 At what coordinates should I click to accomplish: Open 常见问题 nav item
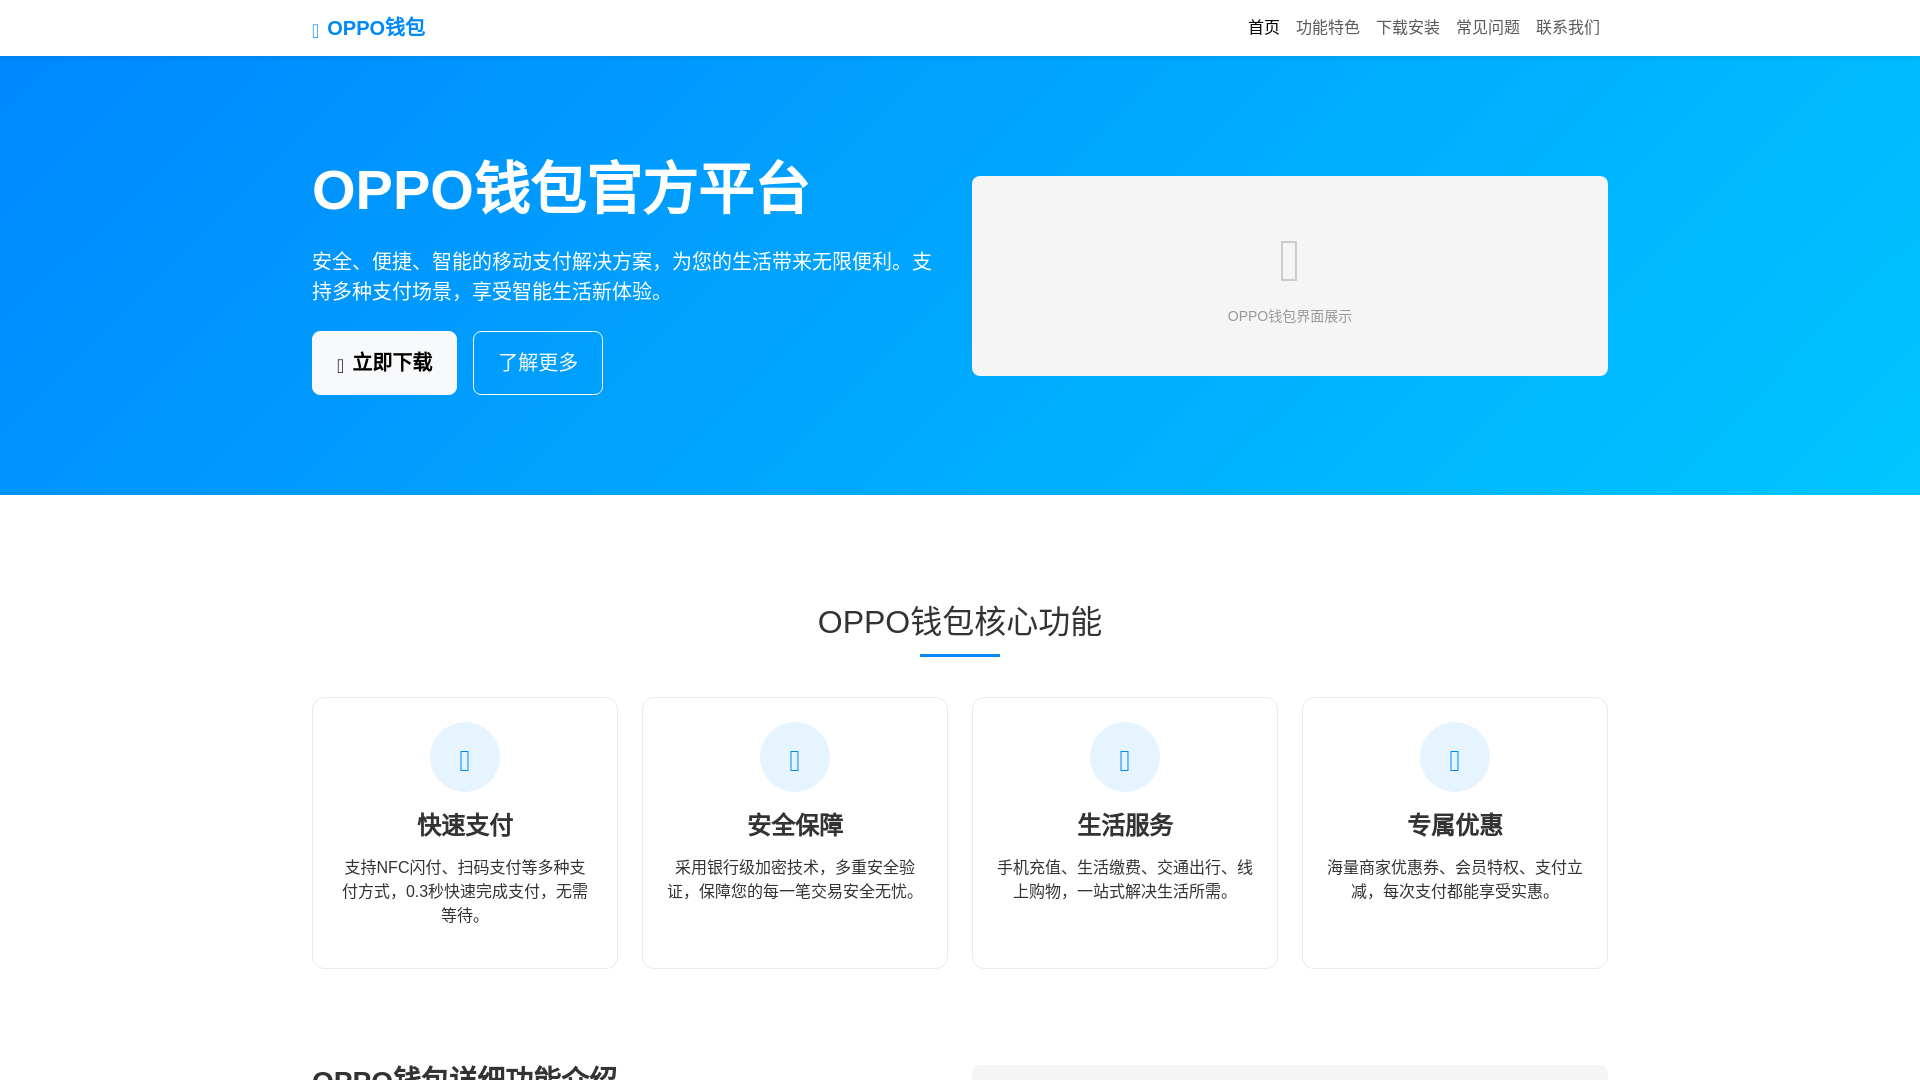click(x=1488, y=28)
